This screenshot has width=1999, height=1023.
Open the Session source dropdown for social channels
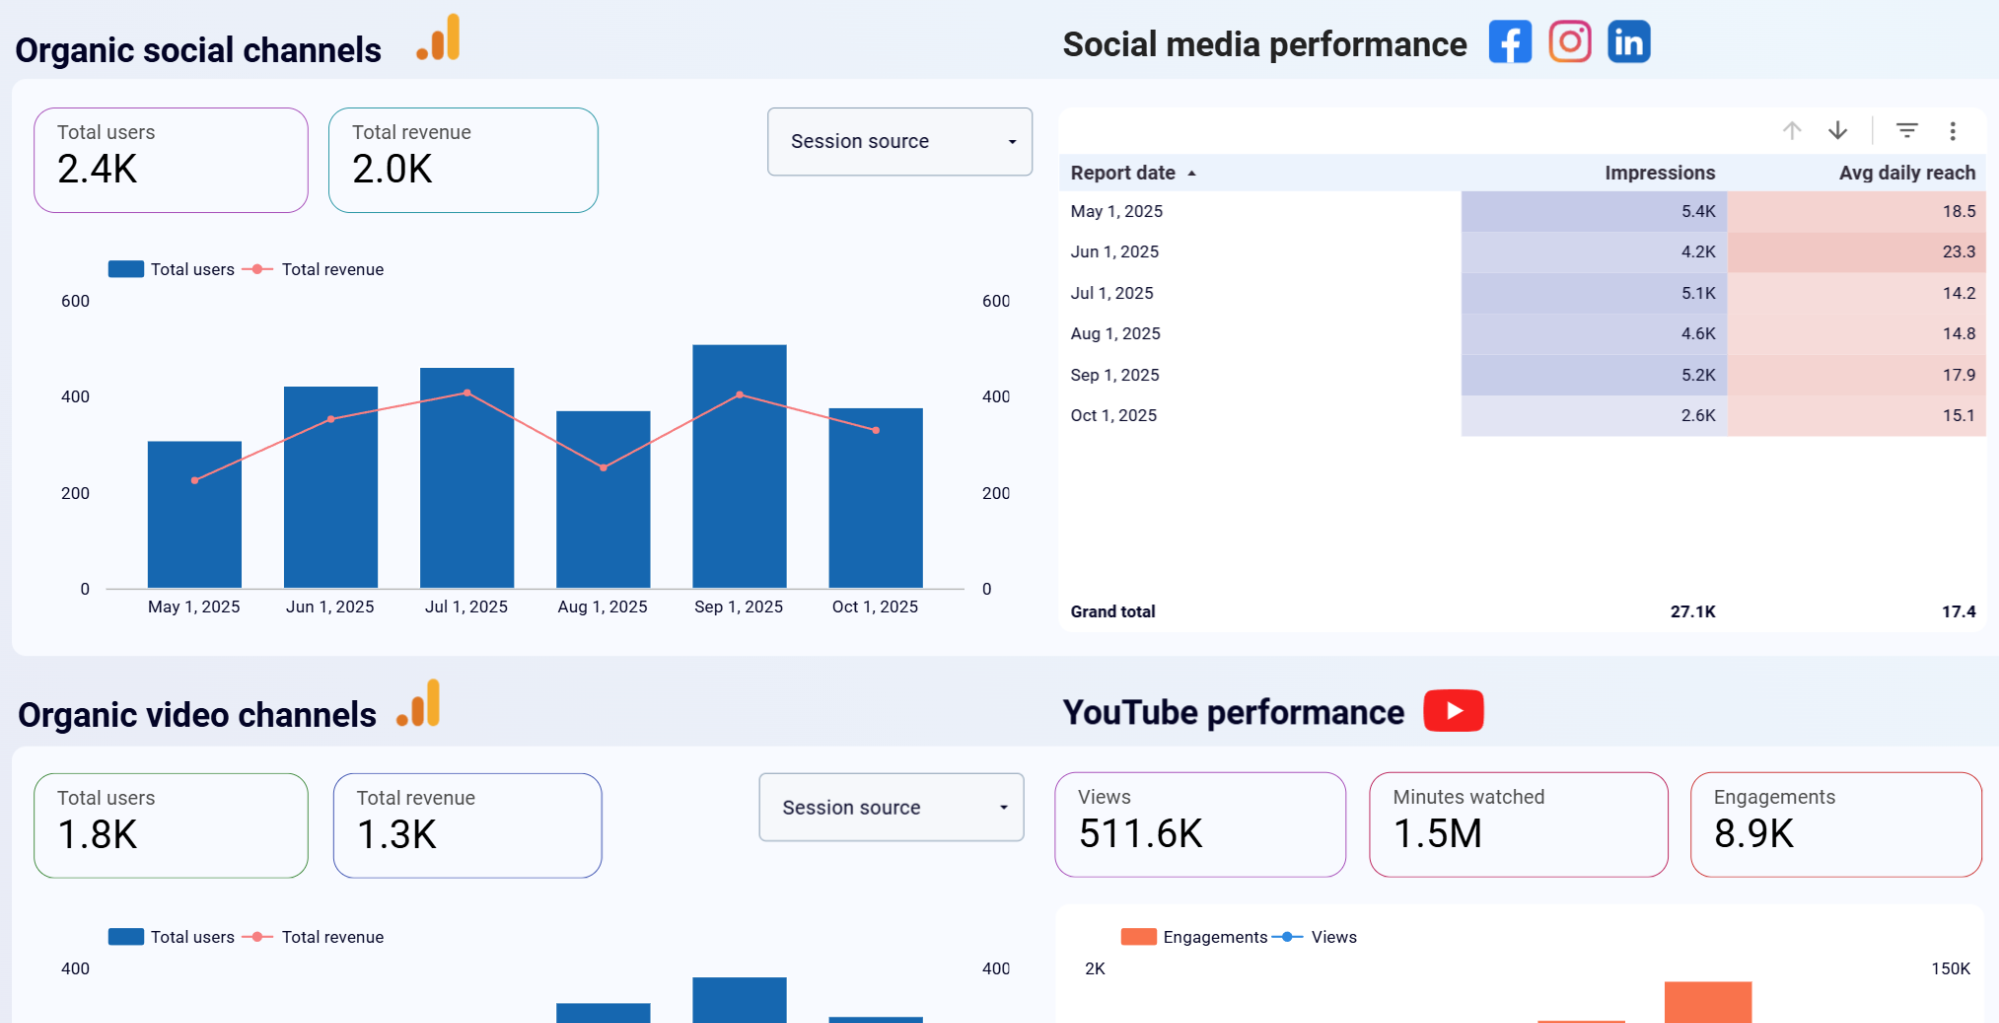[x=898, y=141]
